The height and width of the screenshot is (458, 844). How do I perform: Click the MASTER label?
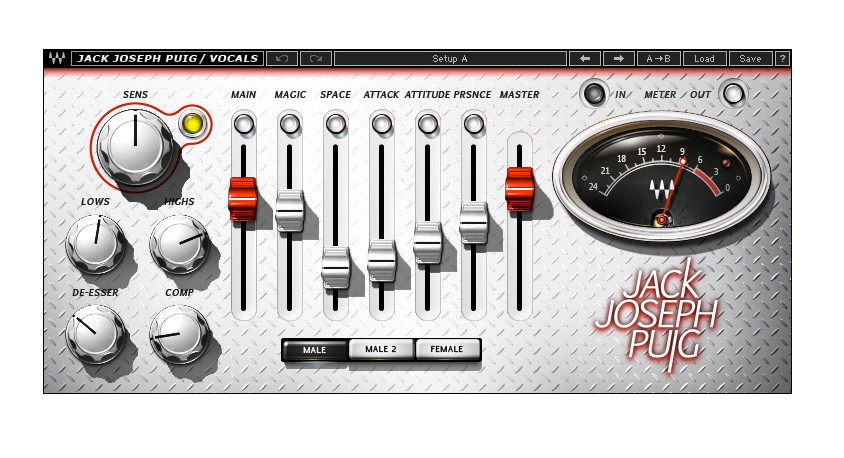point(519,94)
